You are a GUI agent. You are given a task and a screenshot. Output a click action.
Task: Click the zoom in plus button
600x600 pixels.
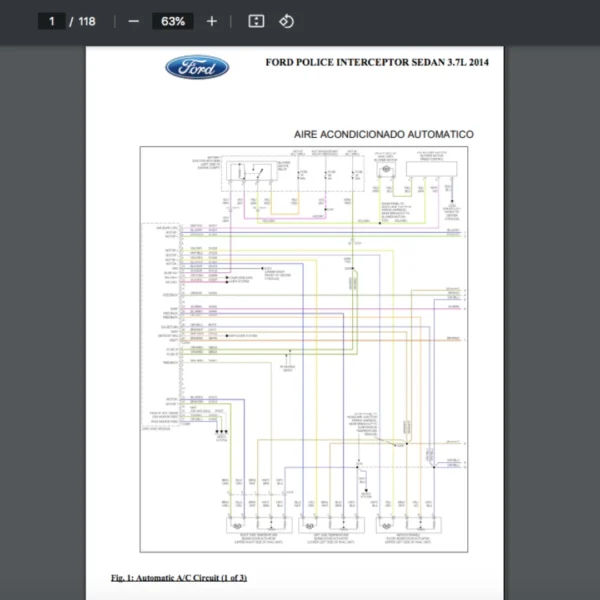(211, 21)
